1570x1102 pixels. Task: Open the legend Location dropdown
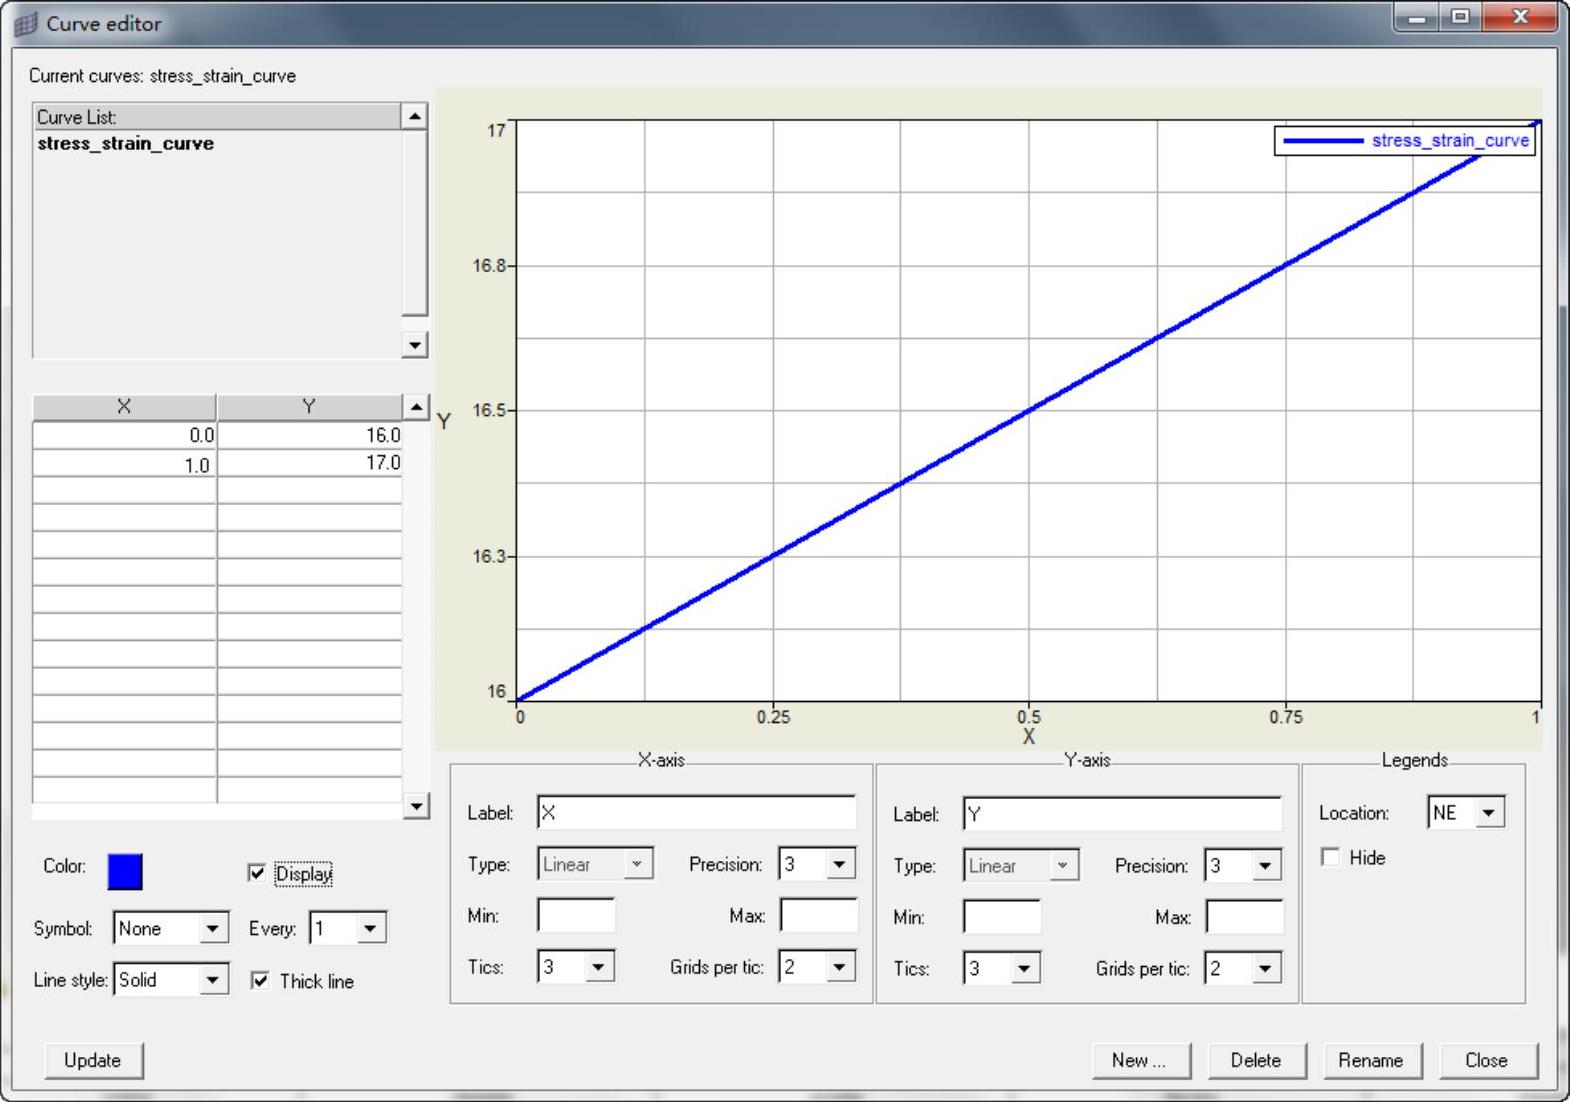1488,813
